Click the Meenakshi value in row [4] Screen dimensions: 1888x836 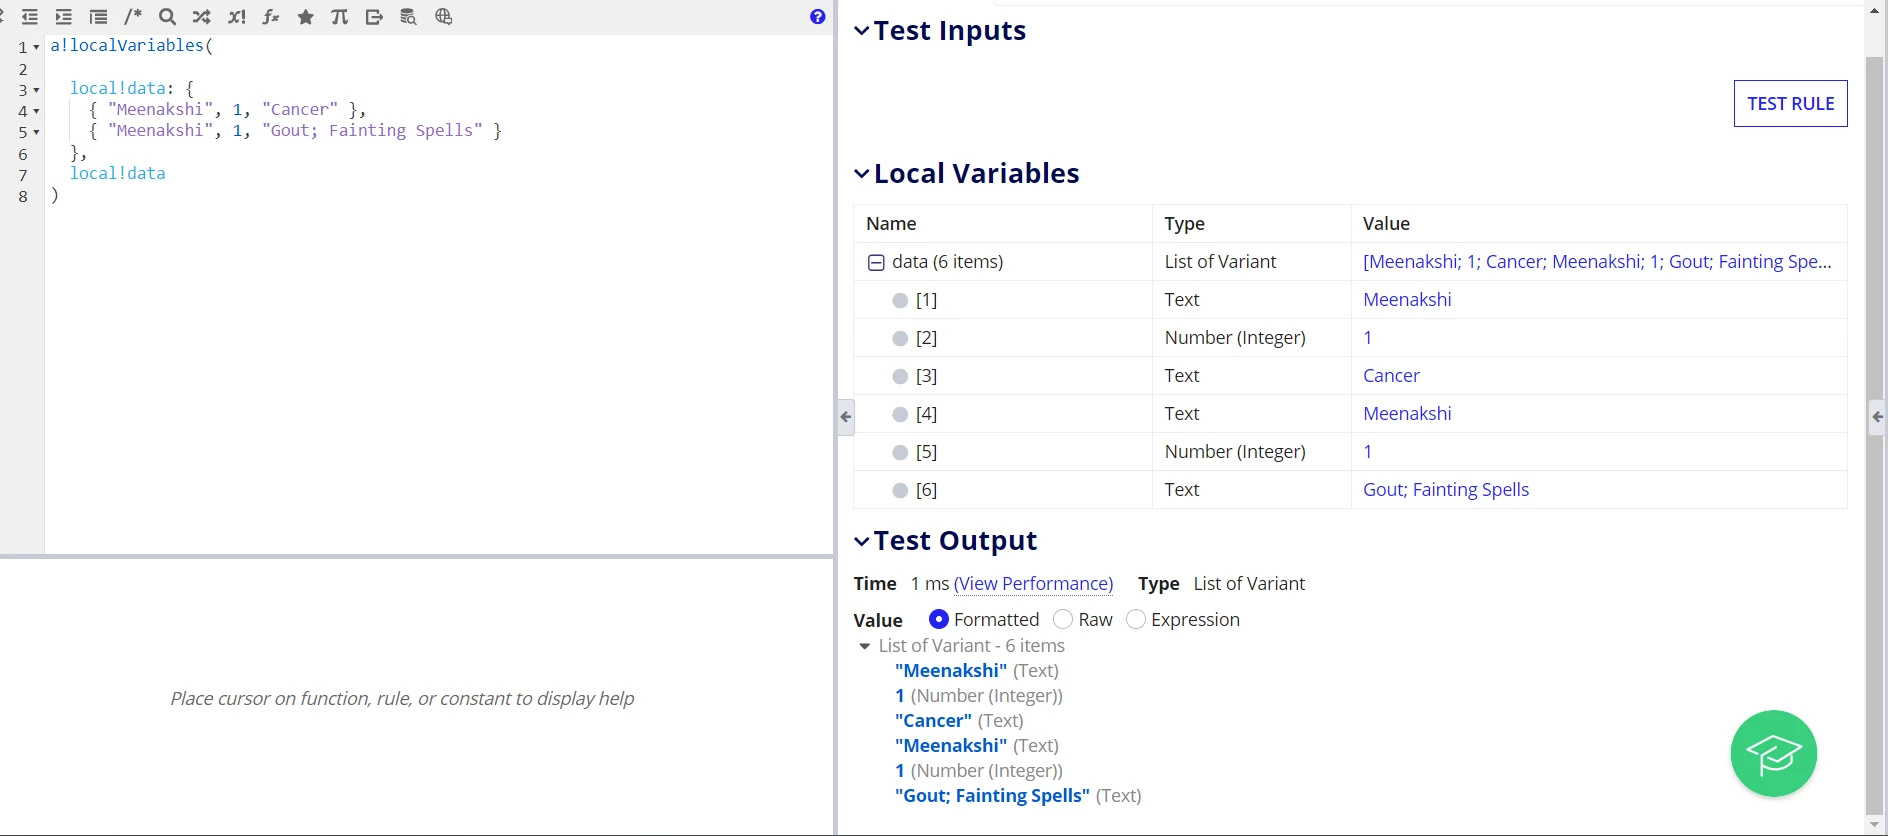(1407, 413)
